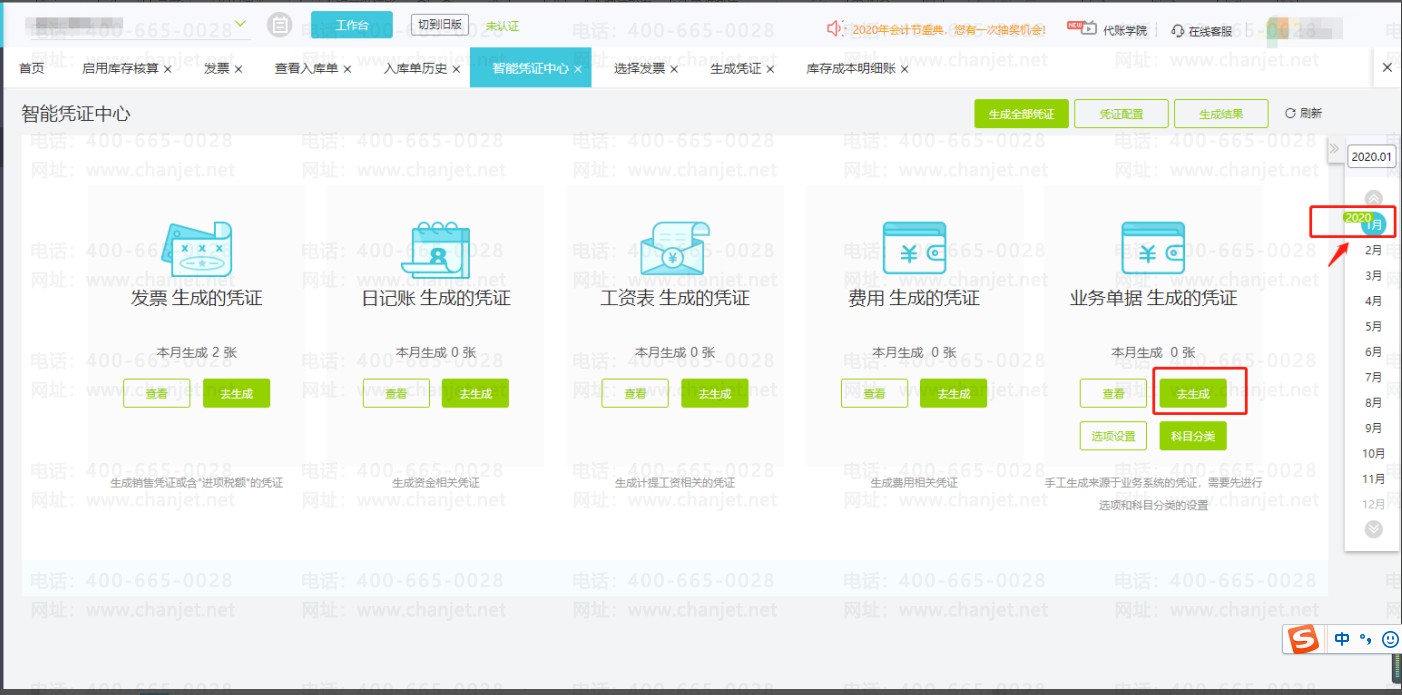The height and width of the screenshot is (695, 1402).
Task: Collapse the month sidebar panel
Action: tap(1333, 150)
